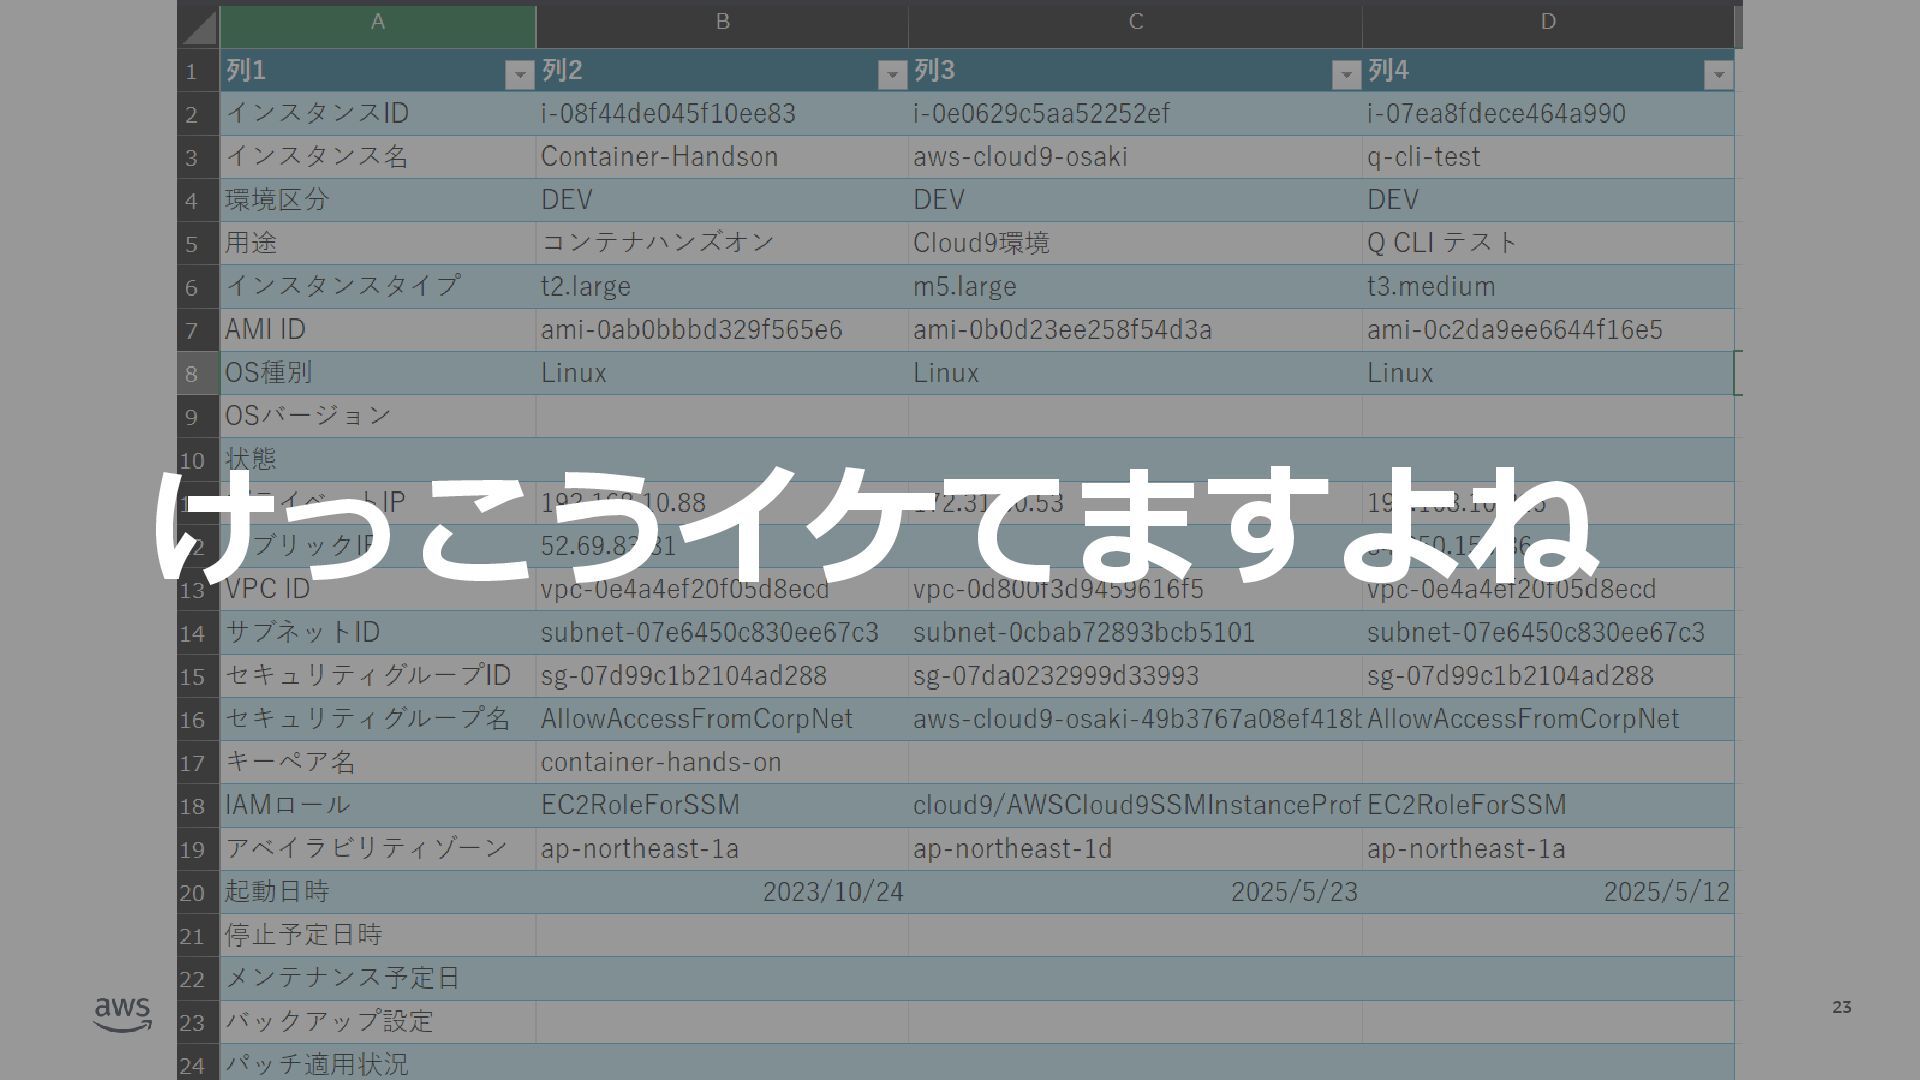Viewport: 1920px width, 1080px height.
Task: Open the 列4 filter dropdown
Action: (x=1718, y=74)
